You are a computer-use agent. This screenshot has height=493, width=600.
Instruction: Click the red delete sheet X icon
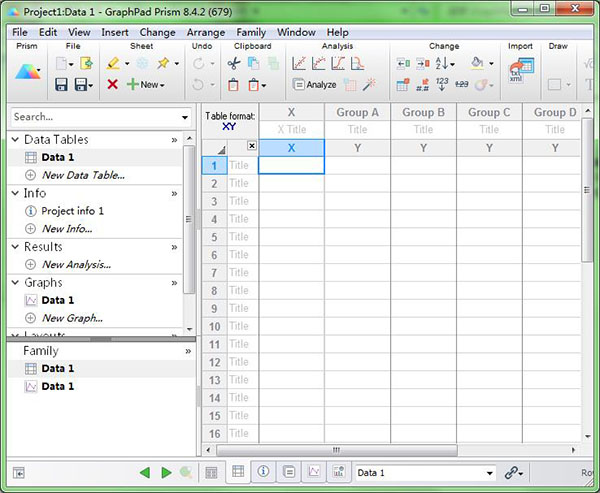[112, 84]
